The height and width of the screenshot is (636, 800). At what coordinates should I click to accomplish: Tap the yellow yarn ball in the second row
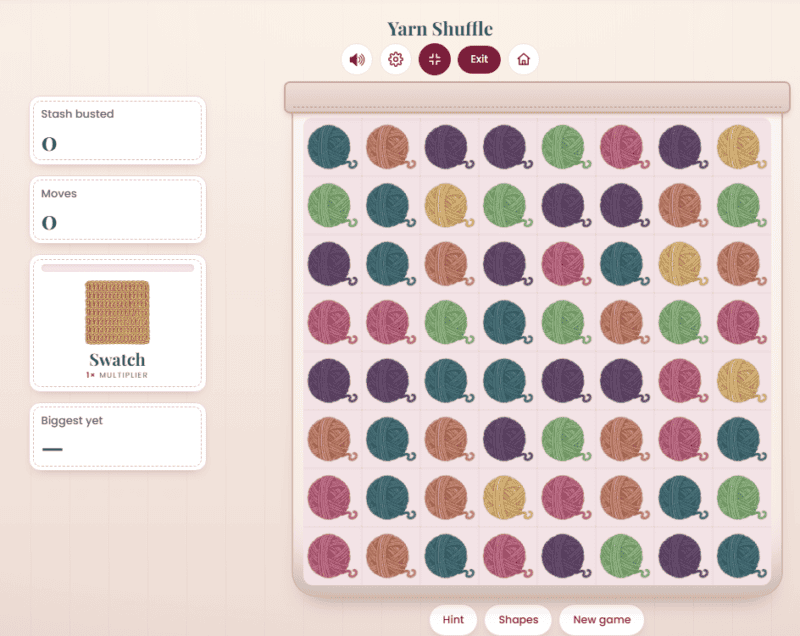click(448, 206)
